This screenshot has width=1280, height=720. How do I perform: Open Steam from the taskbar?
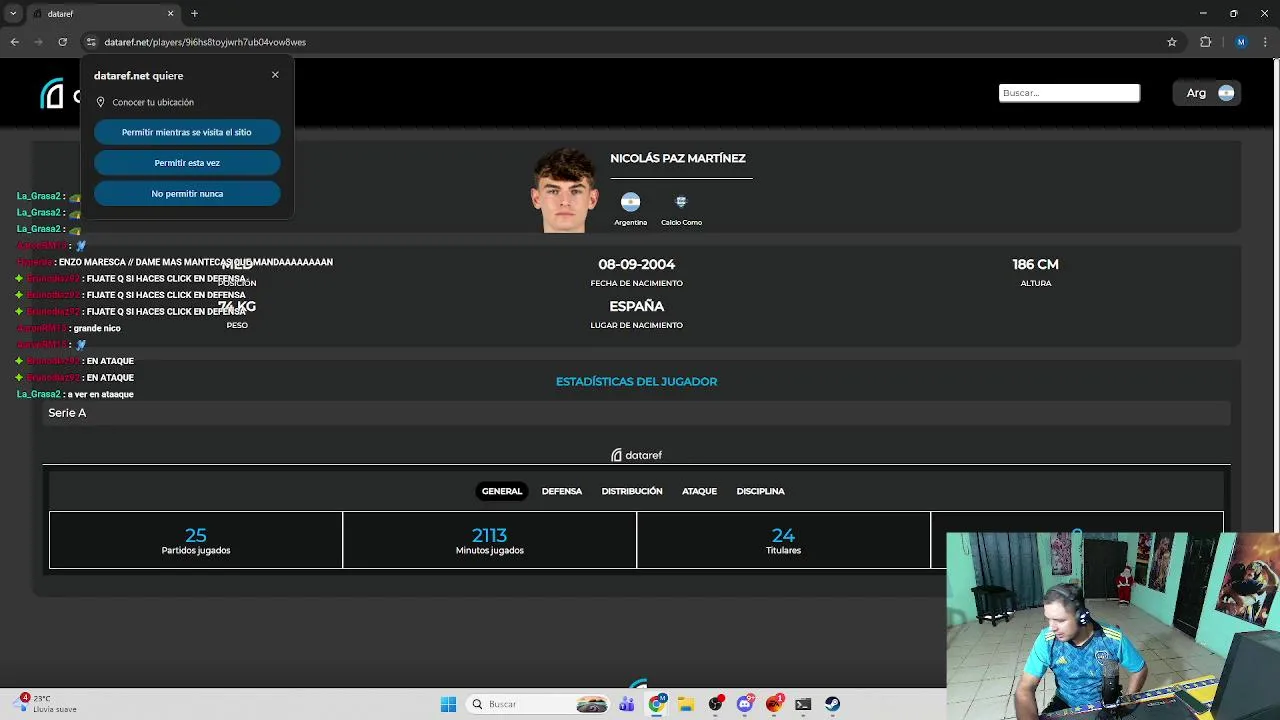pos(833,704)
